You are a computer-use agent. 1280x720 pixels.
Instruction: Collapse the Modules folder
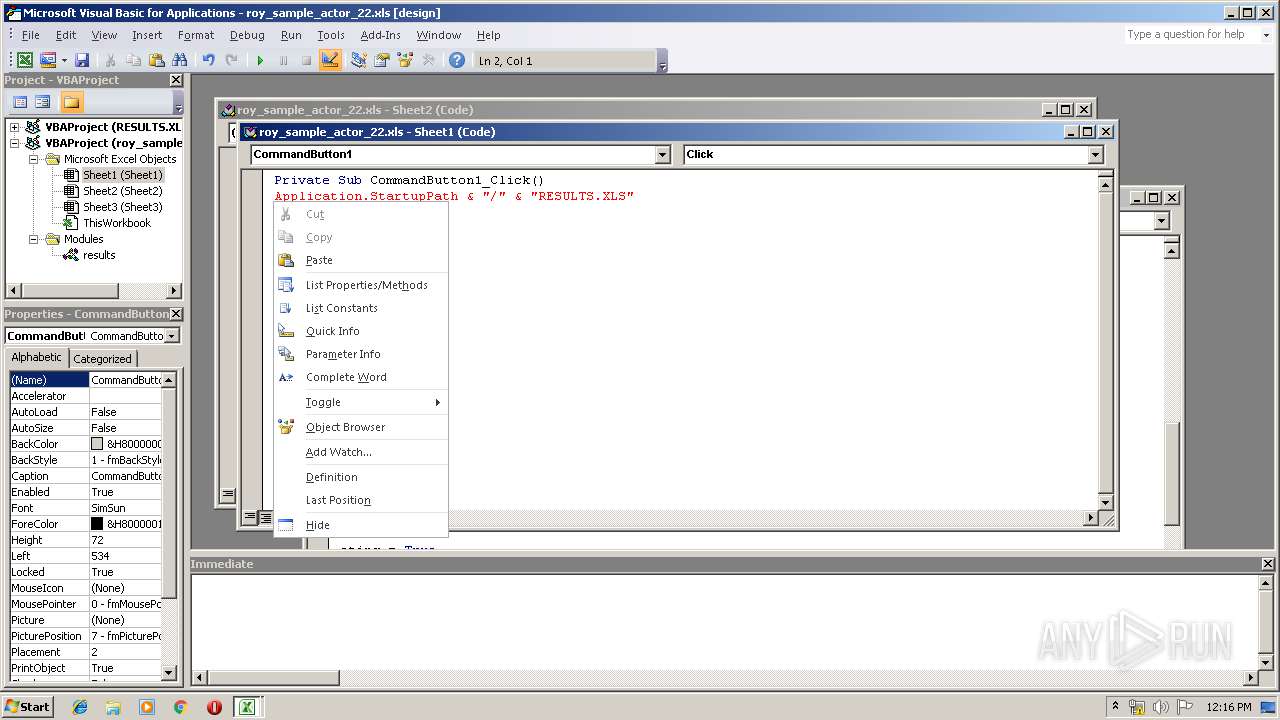pyautogui.click(x=33, y=239)
